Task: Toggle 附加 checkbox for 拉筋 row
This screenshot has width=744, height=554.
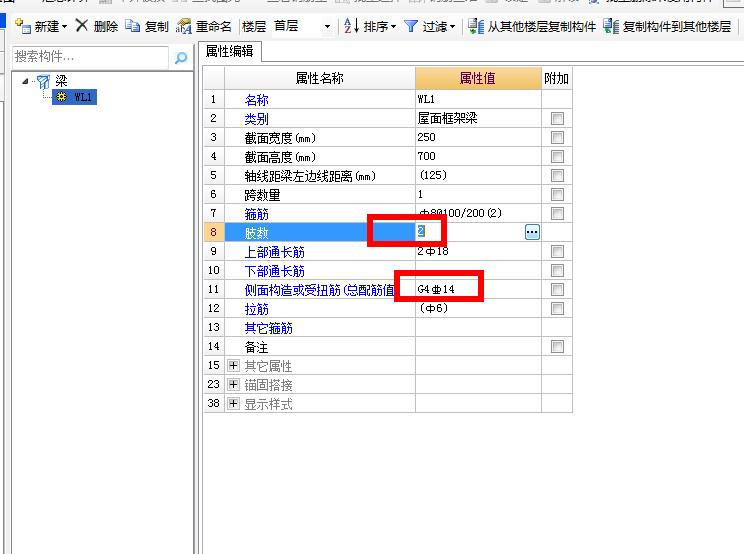Action: tap(557, 308)
